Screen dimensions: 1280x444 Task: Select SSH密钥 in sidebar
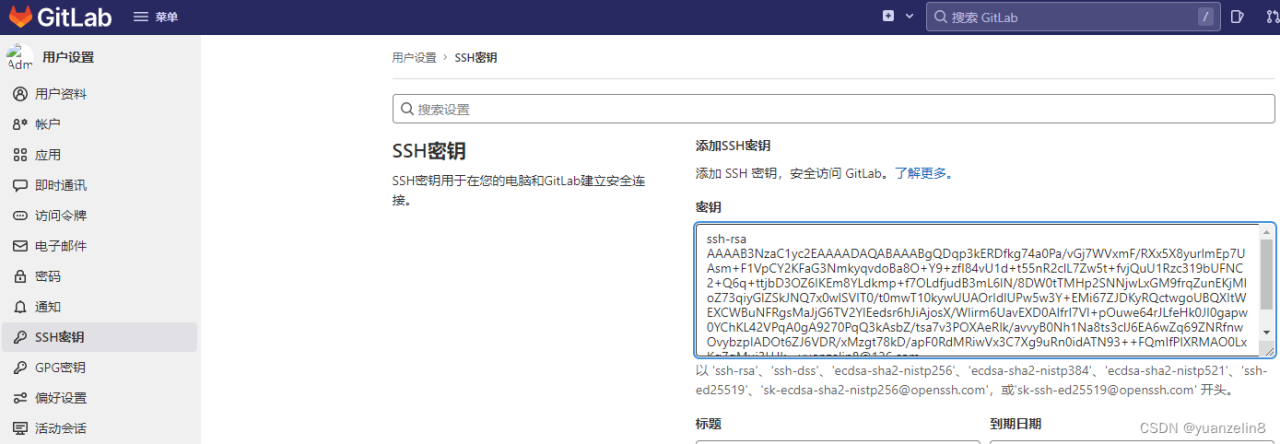click(x=99, y=337)
